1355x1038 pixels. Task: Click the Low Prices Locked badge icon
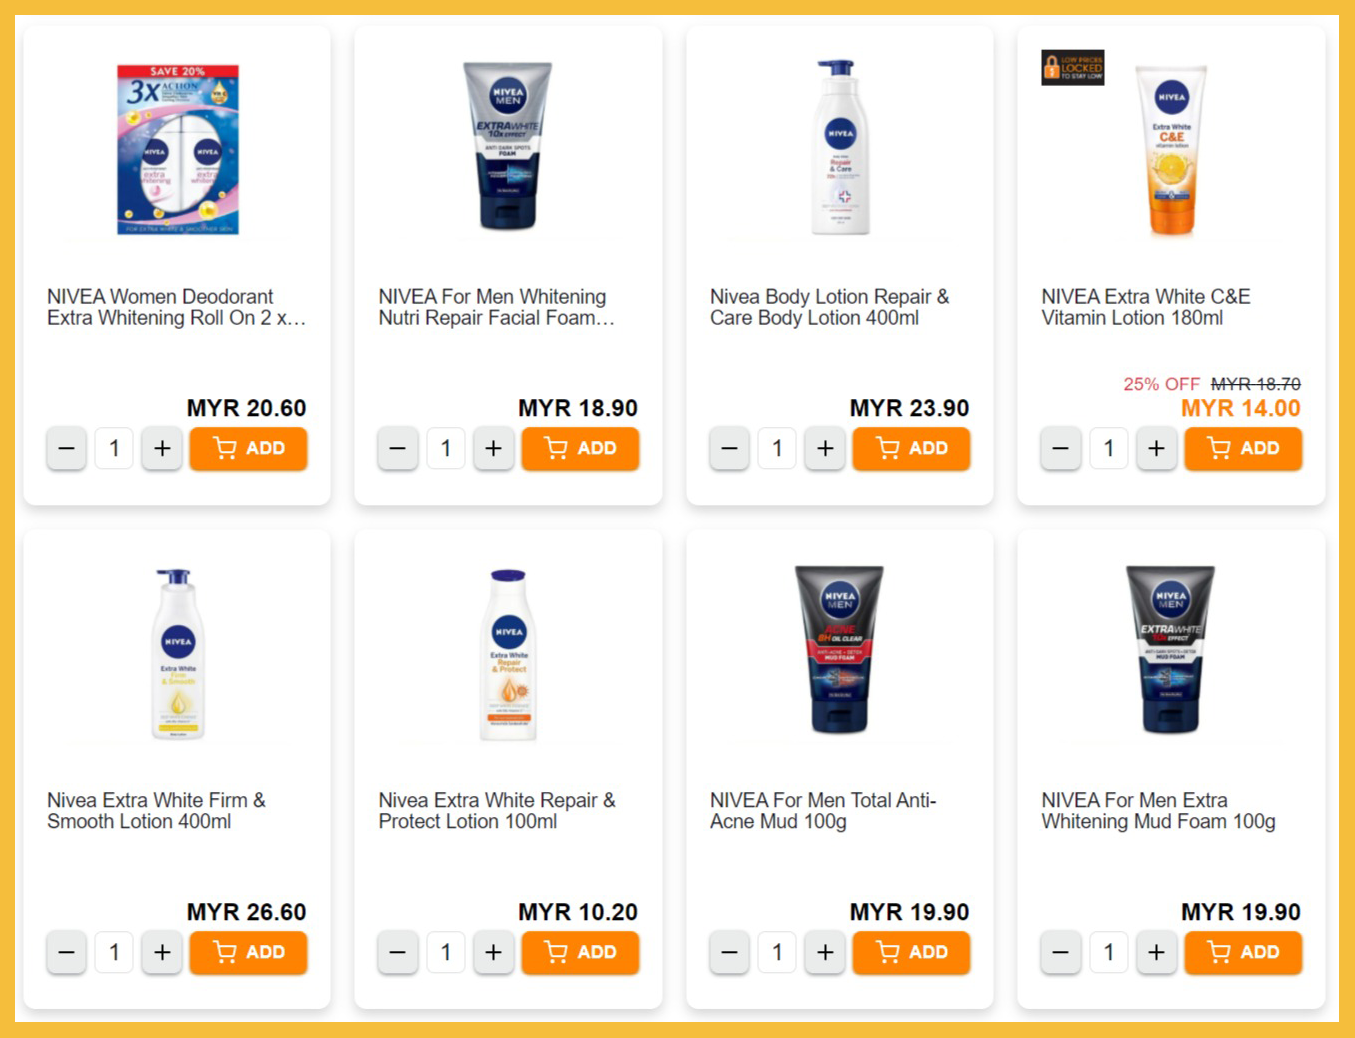1073,67
